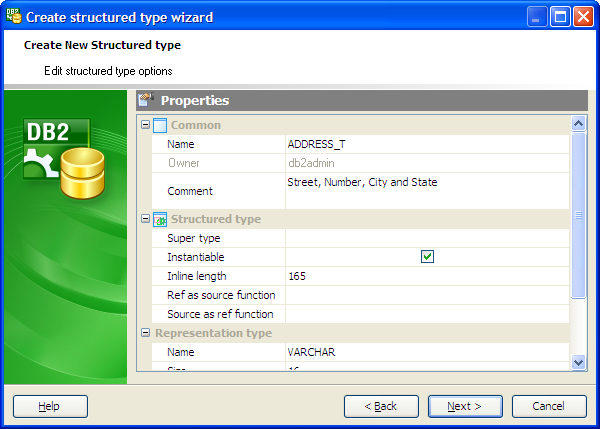Select the Representation type header label
The height and width of the screenshot is (429, 600).
[x=214, y=333]
